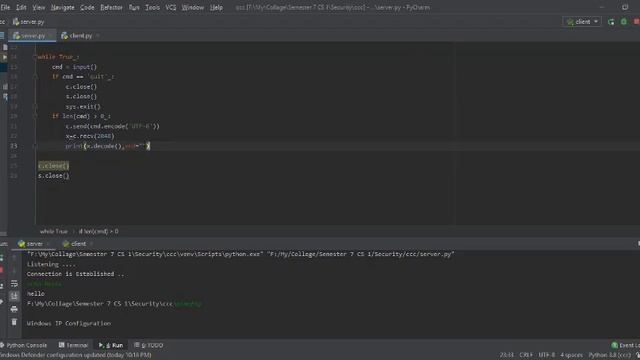Open the Edit menu
Viewport: 640px width, 360px height.
(21, 7)
